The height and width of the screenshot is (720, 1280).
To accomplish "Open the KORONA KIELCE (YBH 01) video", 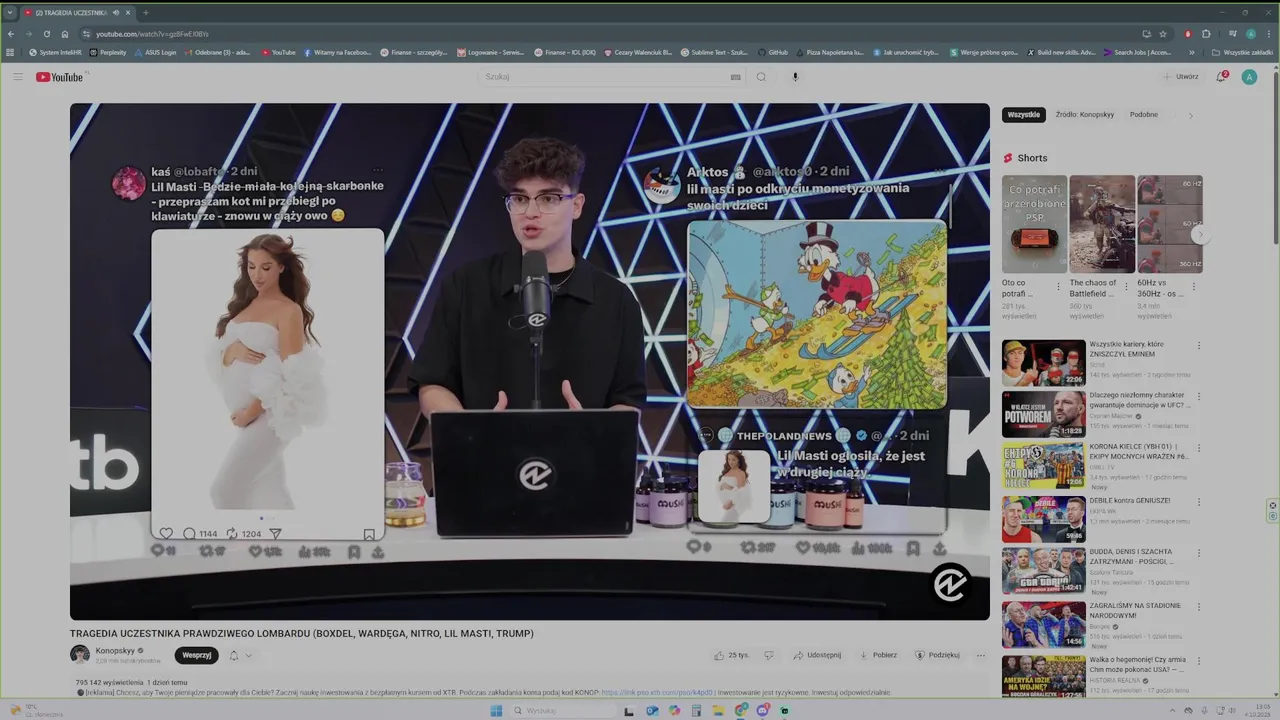I will 1043,465.
